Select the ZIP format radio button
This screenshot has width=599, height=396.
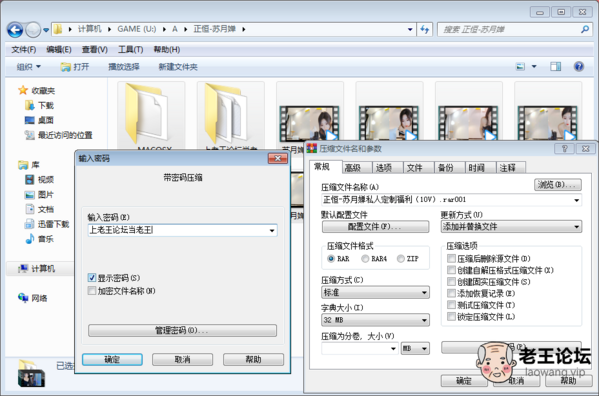tap(400, 259)
